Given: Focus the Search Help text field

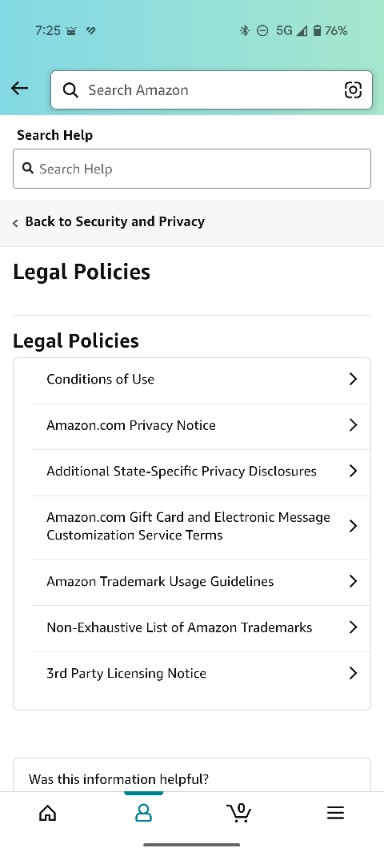Looking at the screenshot, I should (x=192, y=169).
